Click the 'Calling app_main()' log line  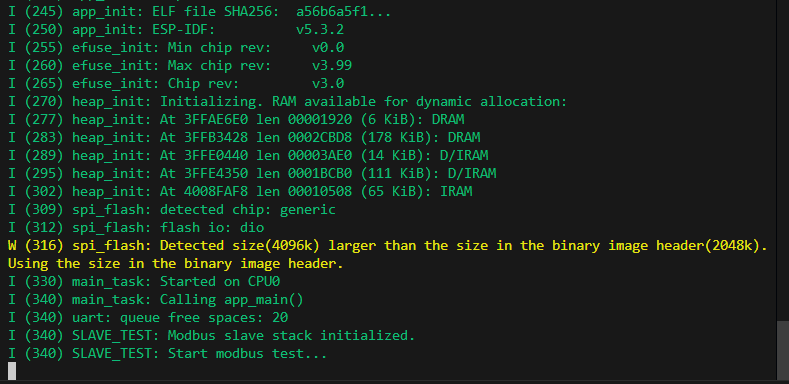156,299
